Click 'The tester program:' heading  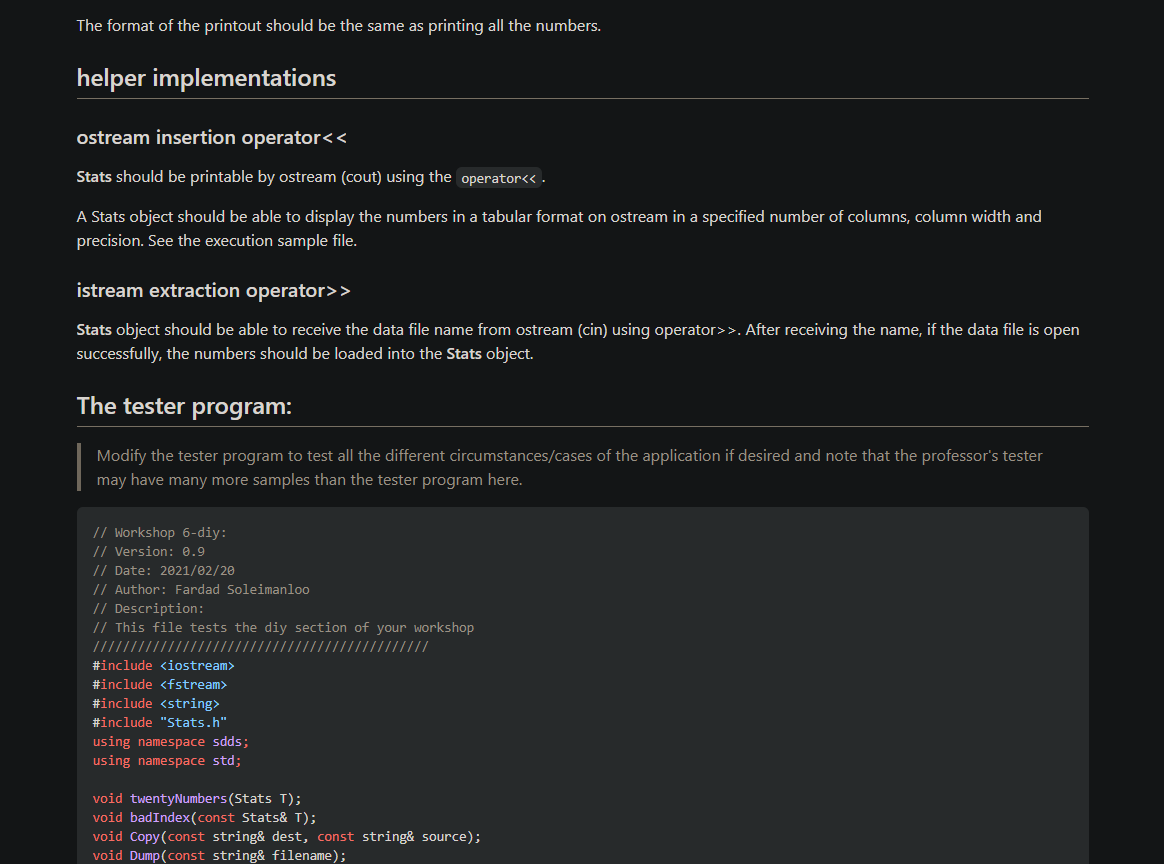[183, 406]
